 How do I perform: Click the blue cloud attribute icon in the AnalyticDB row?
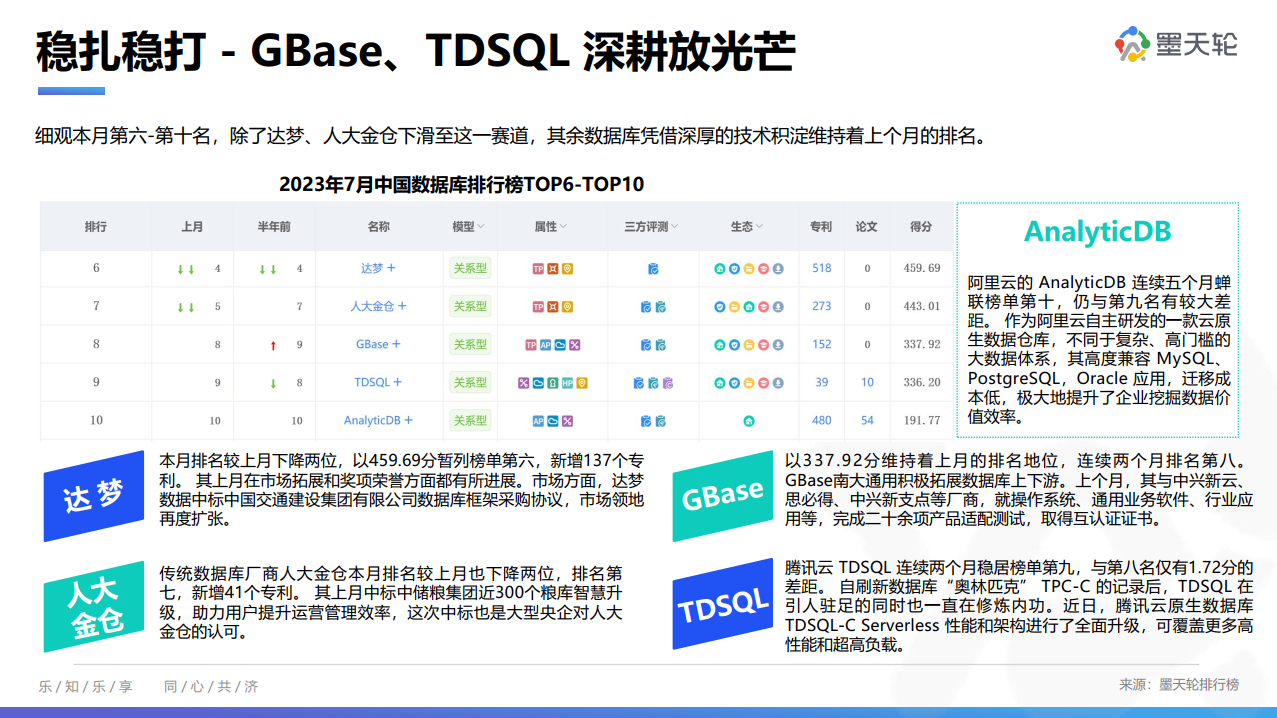(553, 421)
